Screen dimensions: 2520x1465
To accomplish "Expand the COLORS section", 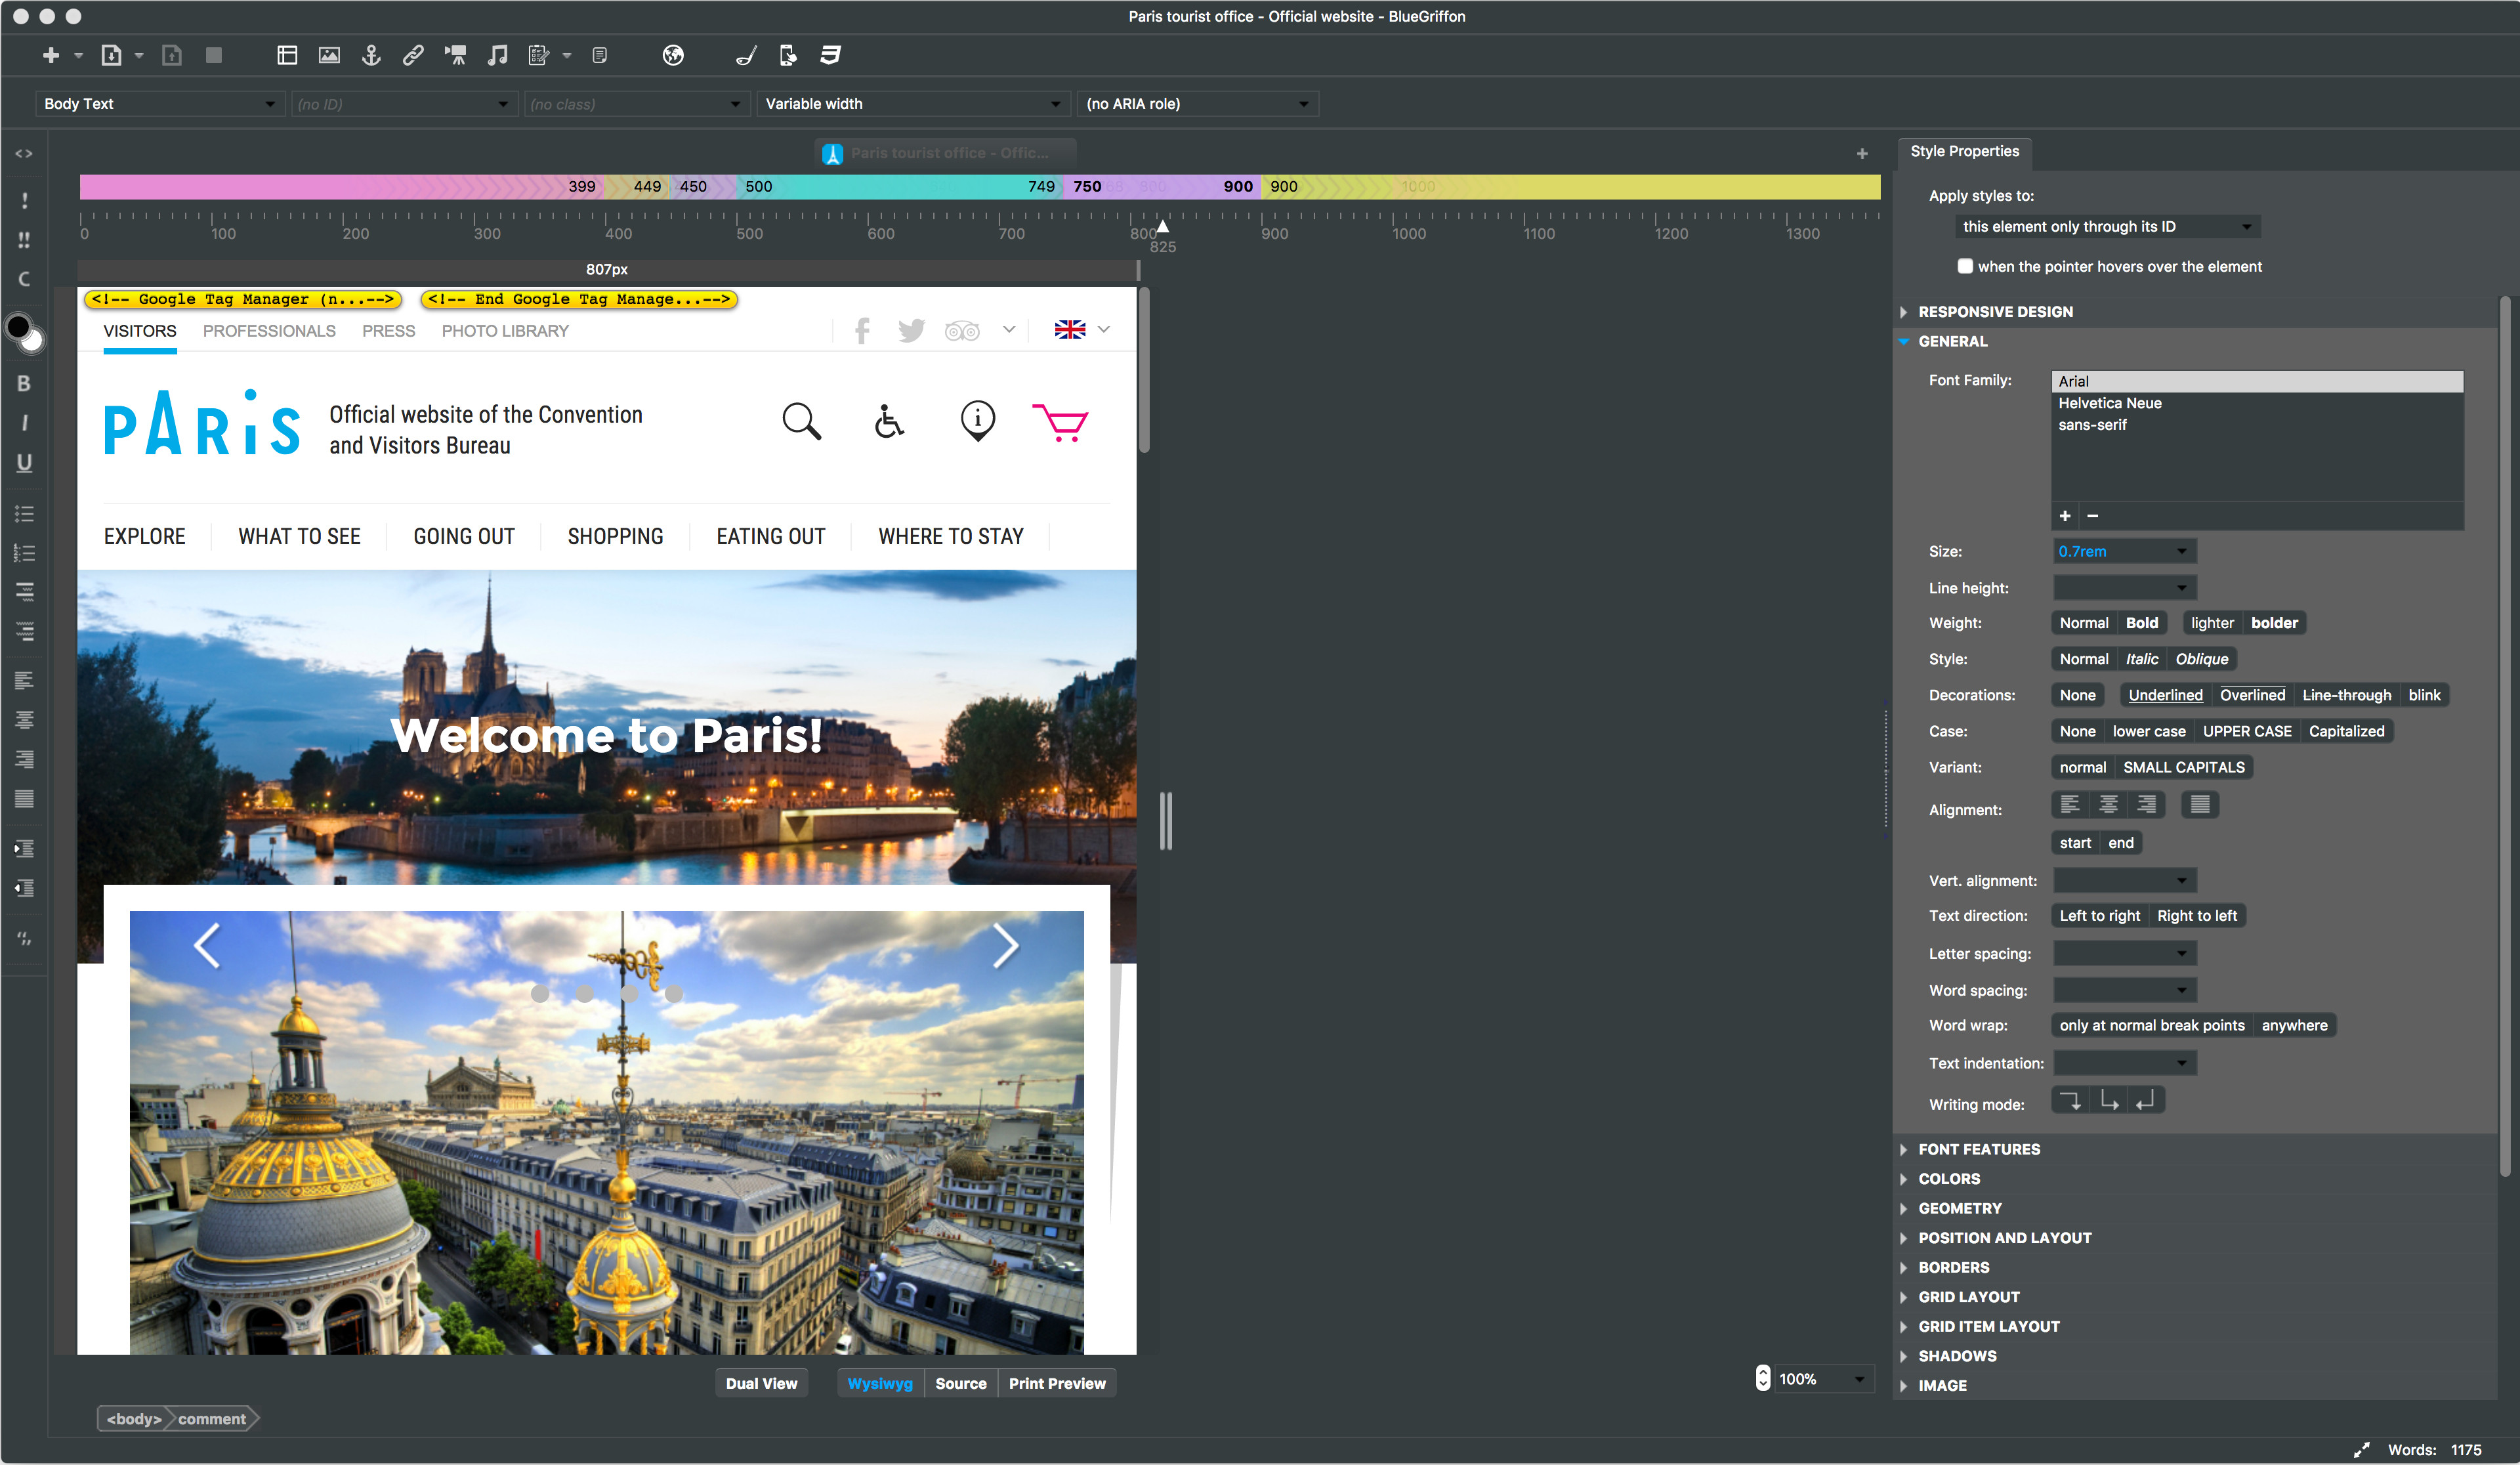I will (x=1948, y=1179).
